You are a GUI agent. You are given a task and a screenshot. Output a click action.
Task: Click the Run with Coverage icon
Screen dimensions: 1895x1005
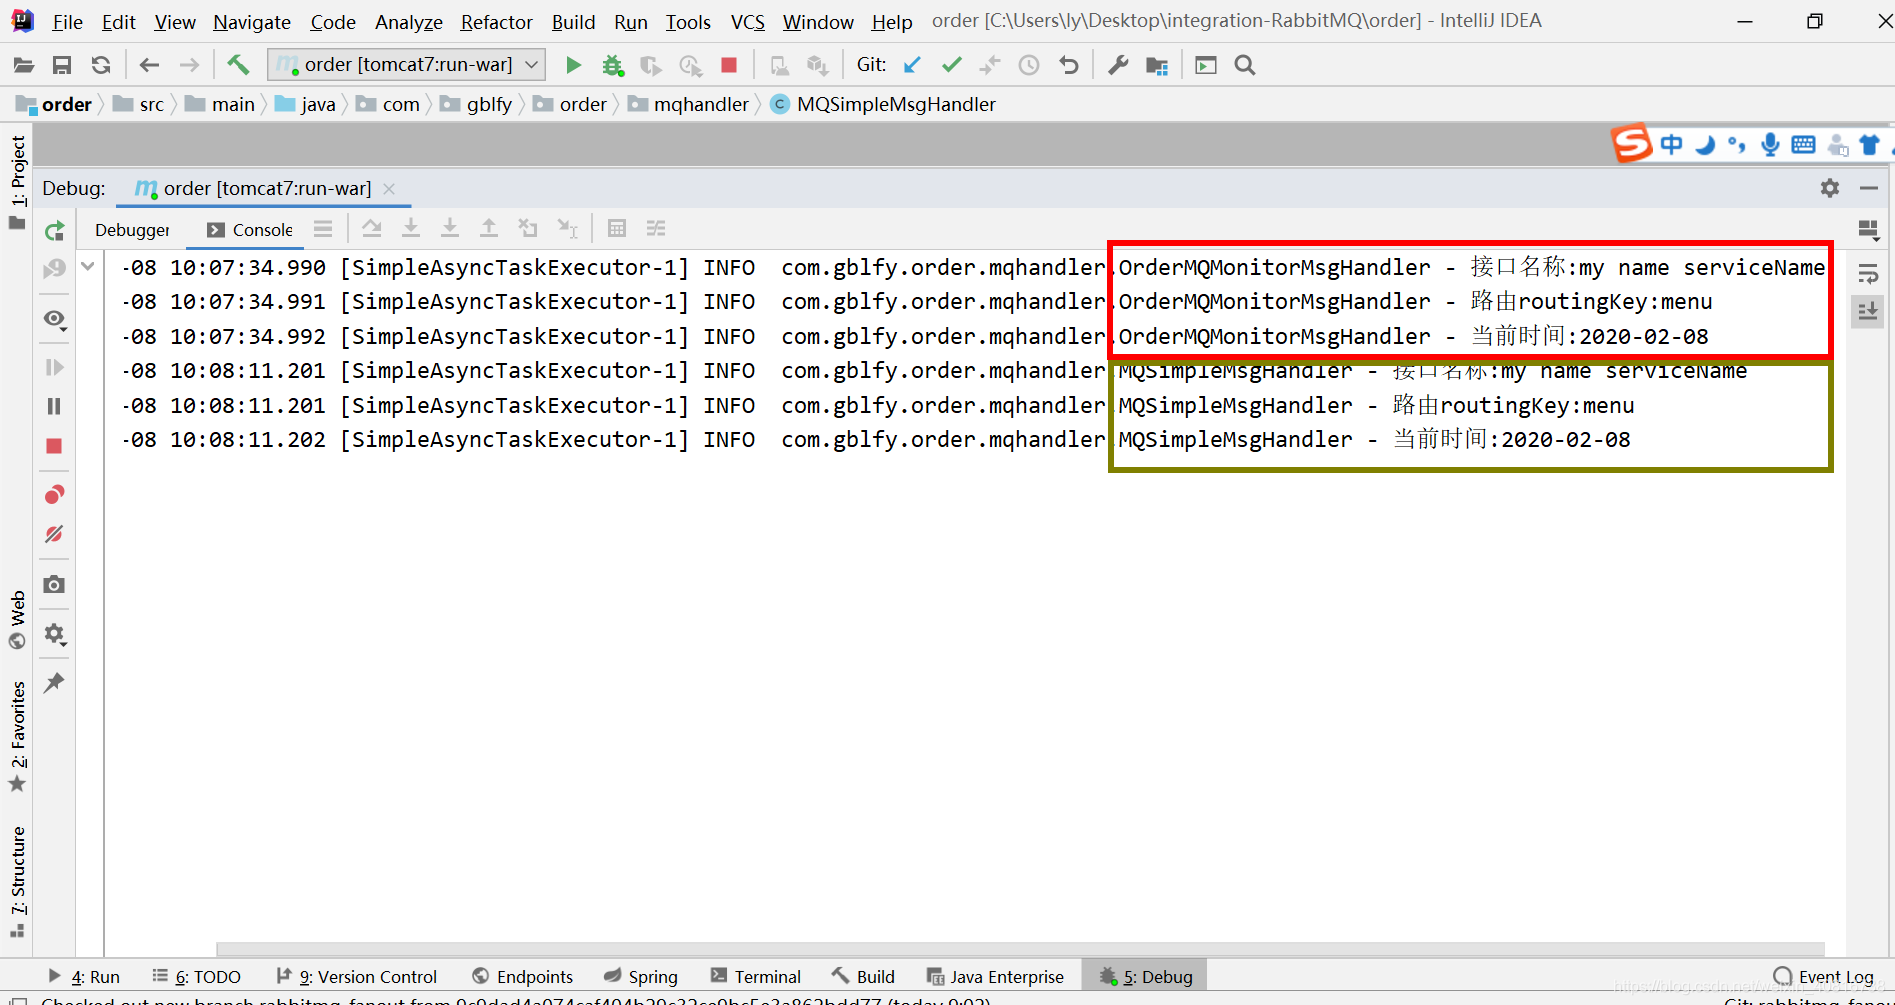click(x=651, y=65)
